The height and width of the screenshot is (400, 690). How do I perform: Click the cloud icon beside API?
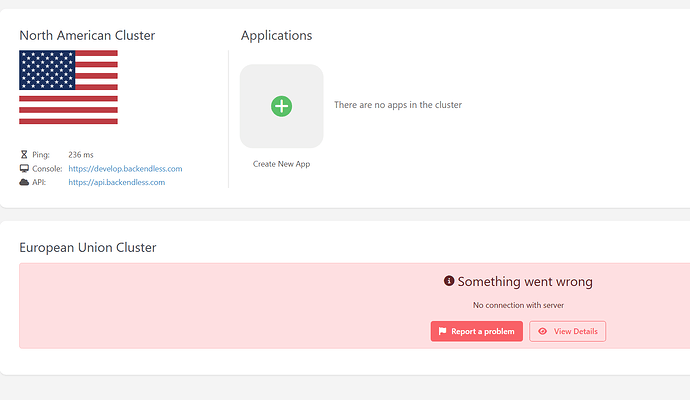click(24, 182)
